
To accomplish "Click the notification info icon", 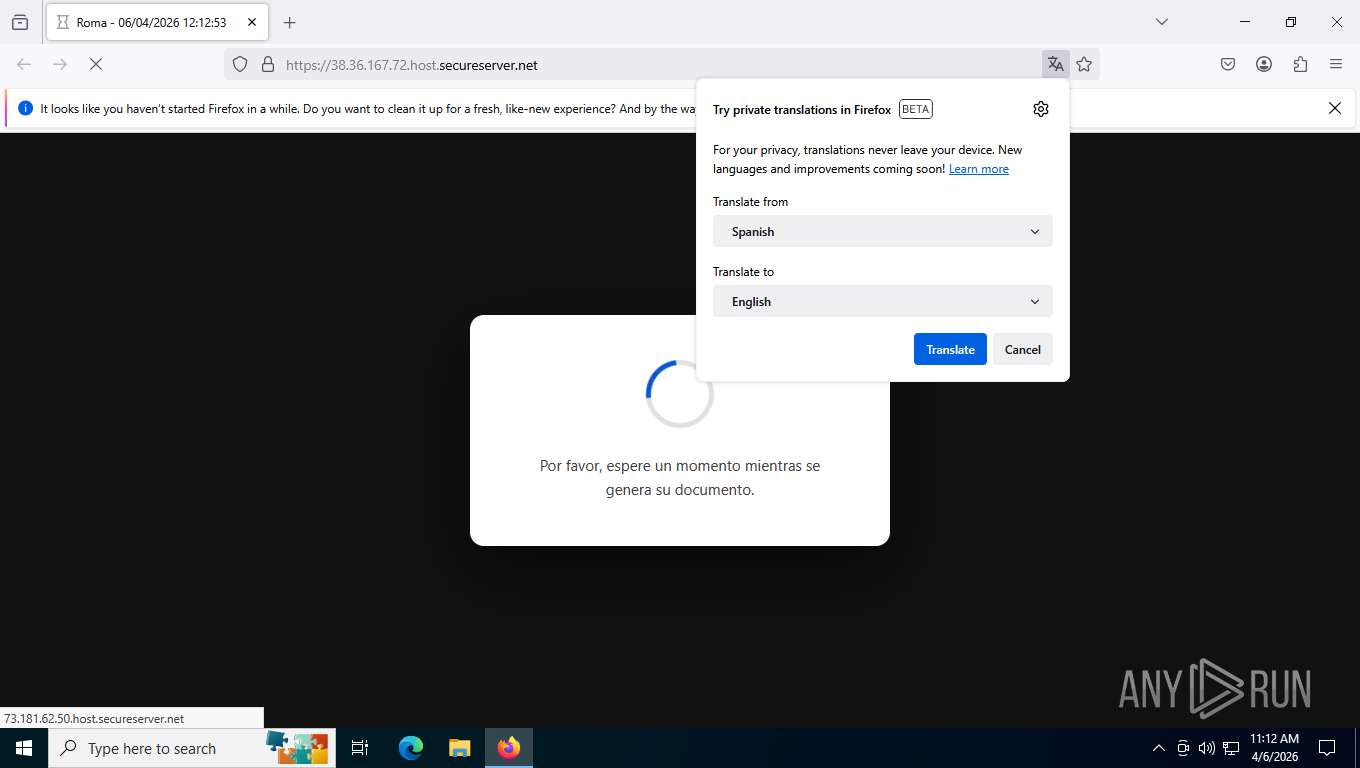I will tap(26, 108).
